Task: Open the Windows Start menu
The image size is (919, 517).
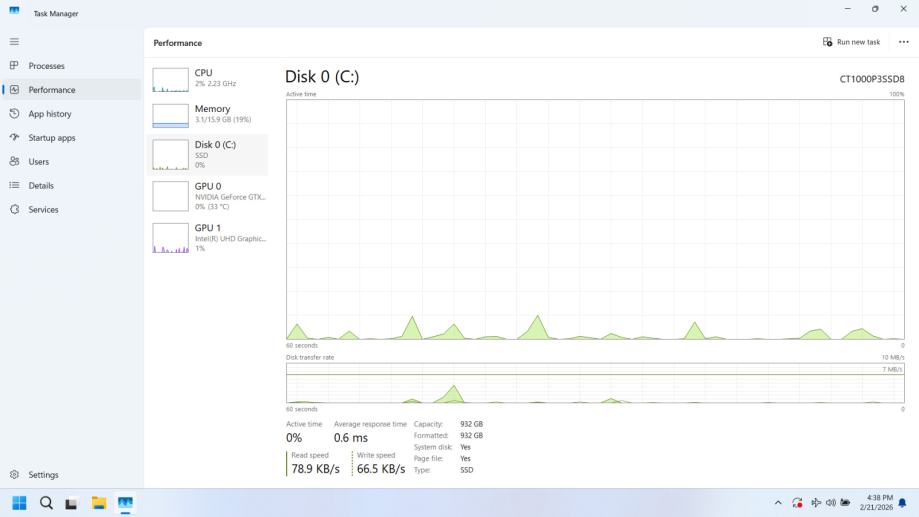Action: 19,503
